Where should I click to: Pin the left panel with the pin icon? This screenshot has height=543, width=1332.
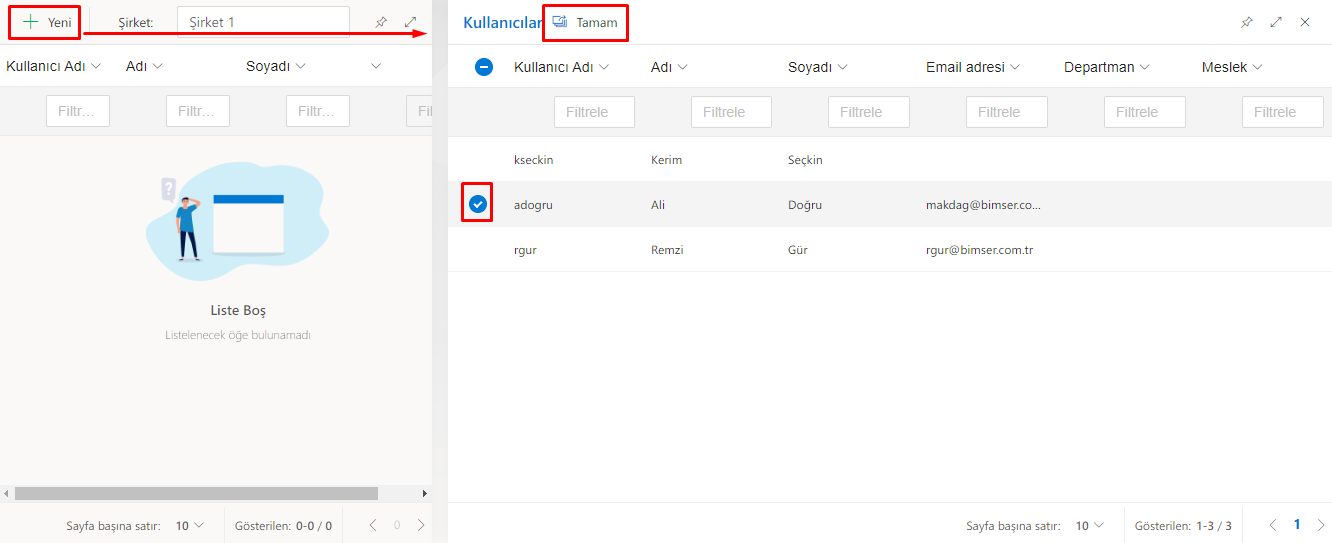click(x=380, y=22)
